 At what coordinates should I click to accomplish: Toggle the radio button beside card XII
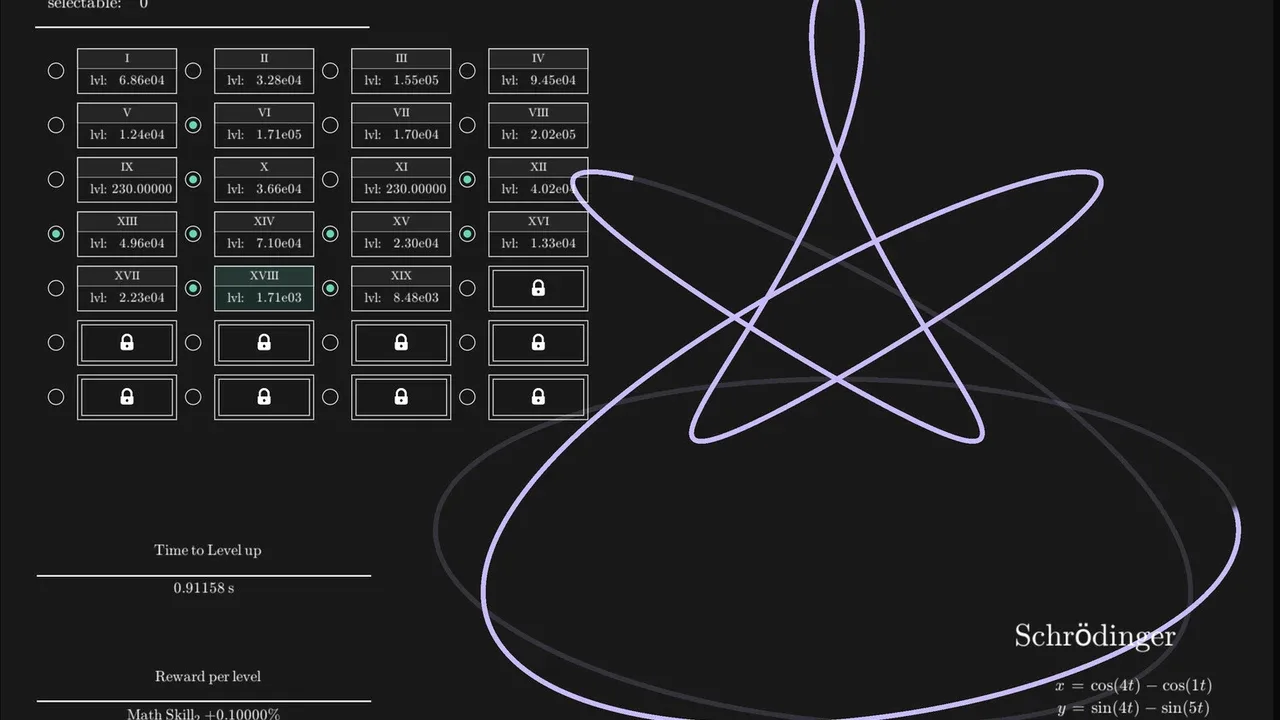467,179
